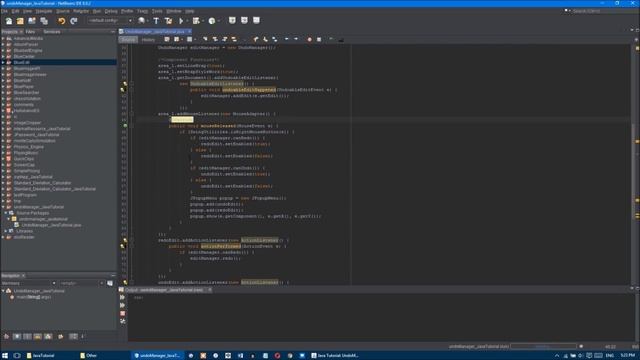Toggle third Navigator filter button at bottom
Image resolution: width=640 pixels, height=360 pixels.
point(27,336)
